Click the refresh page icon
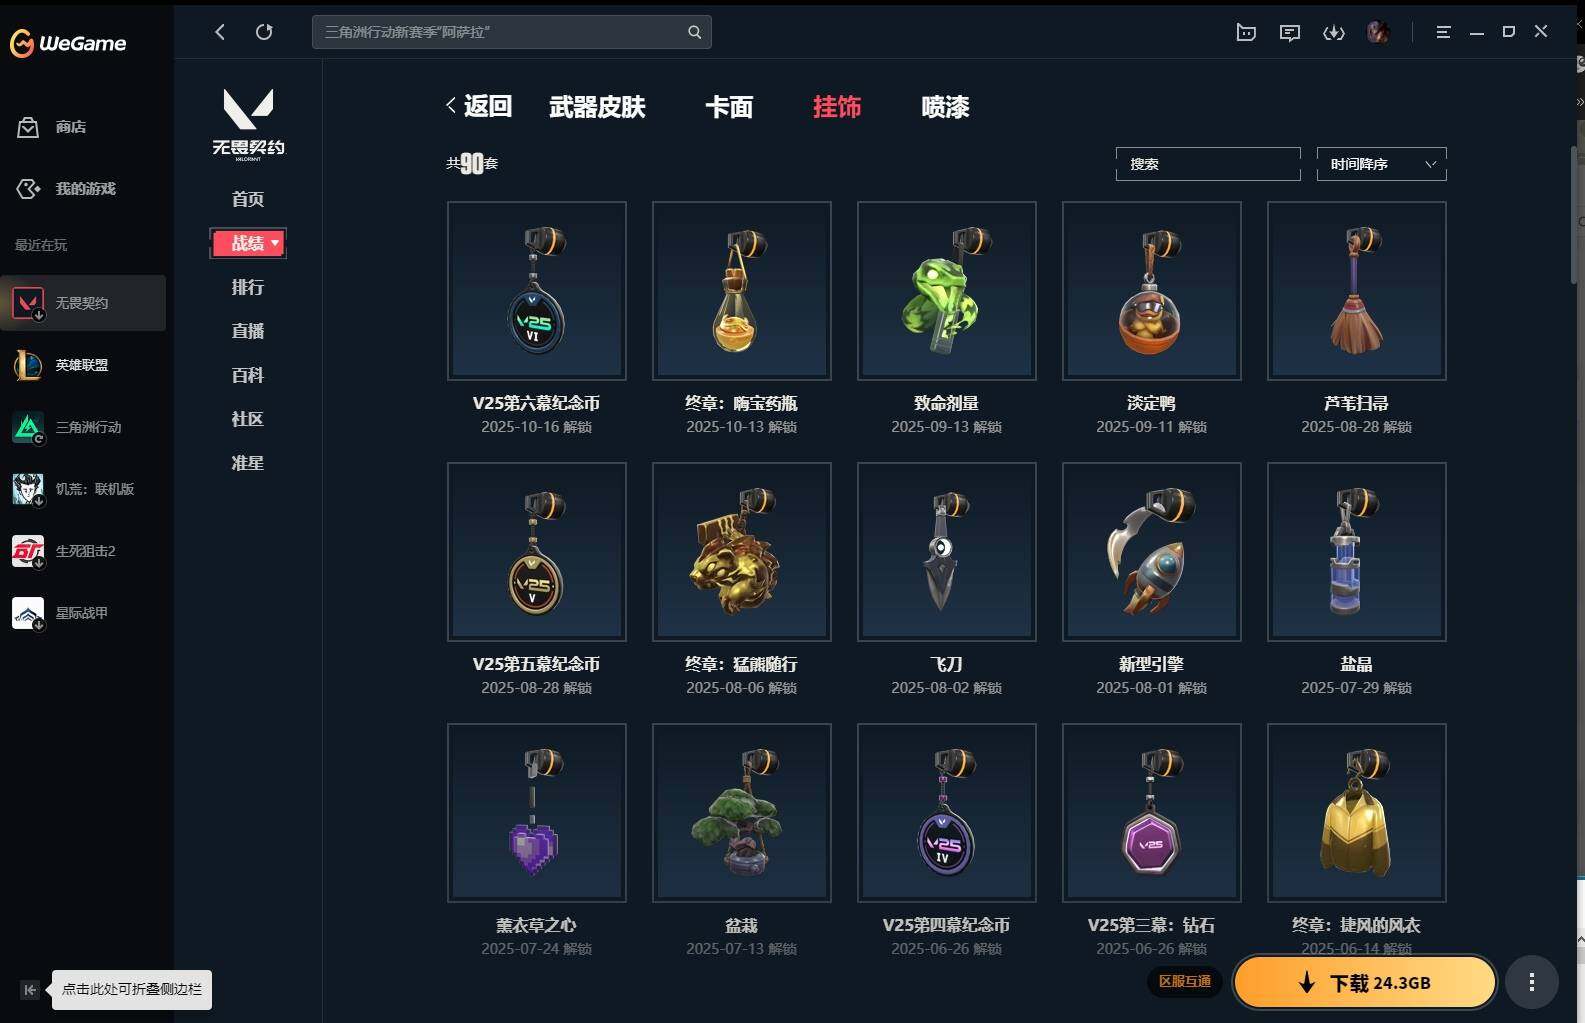 click(x=264, y=32)
